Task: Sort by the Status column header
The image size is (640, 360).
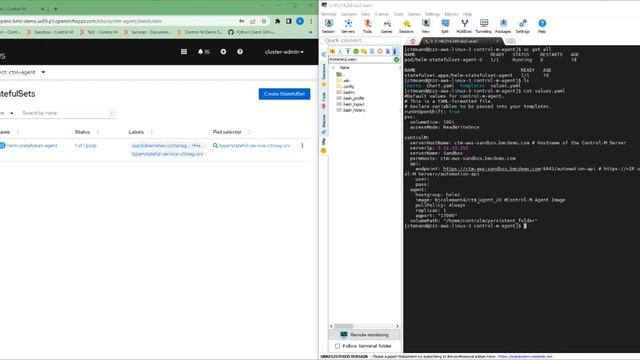Action: pos(82,132)
